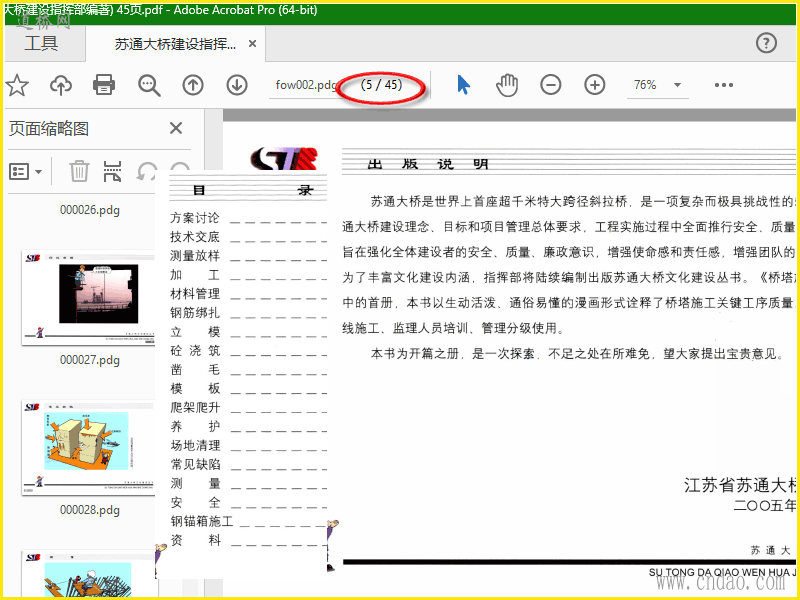Close the 苏通大桥建设指挥 document tab
The width and height of the screenshot is (800, 600).
pyautogui.click(x=252, y=44)
